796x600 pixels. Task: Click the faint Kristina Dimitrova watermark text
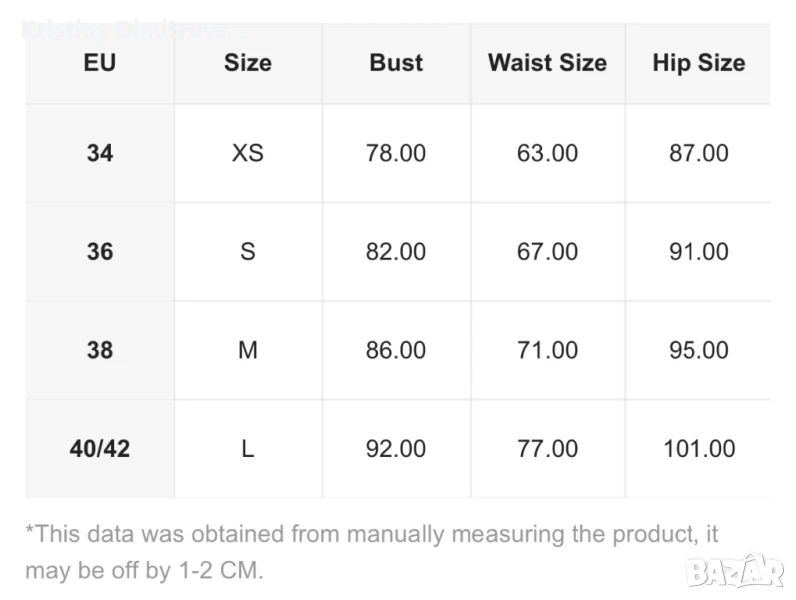pyautogui.click(x=118, y=29)
